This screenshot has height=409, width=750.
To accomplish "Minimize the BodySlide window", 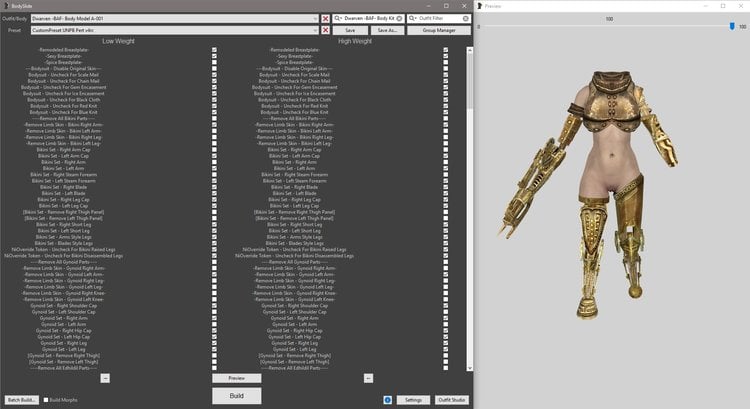I will click(429, 6).
